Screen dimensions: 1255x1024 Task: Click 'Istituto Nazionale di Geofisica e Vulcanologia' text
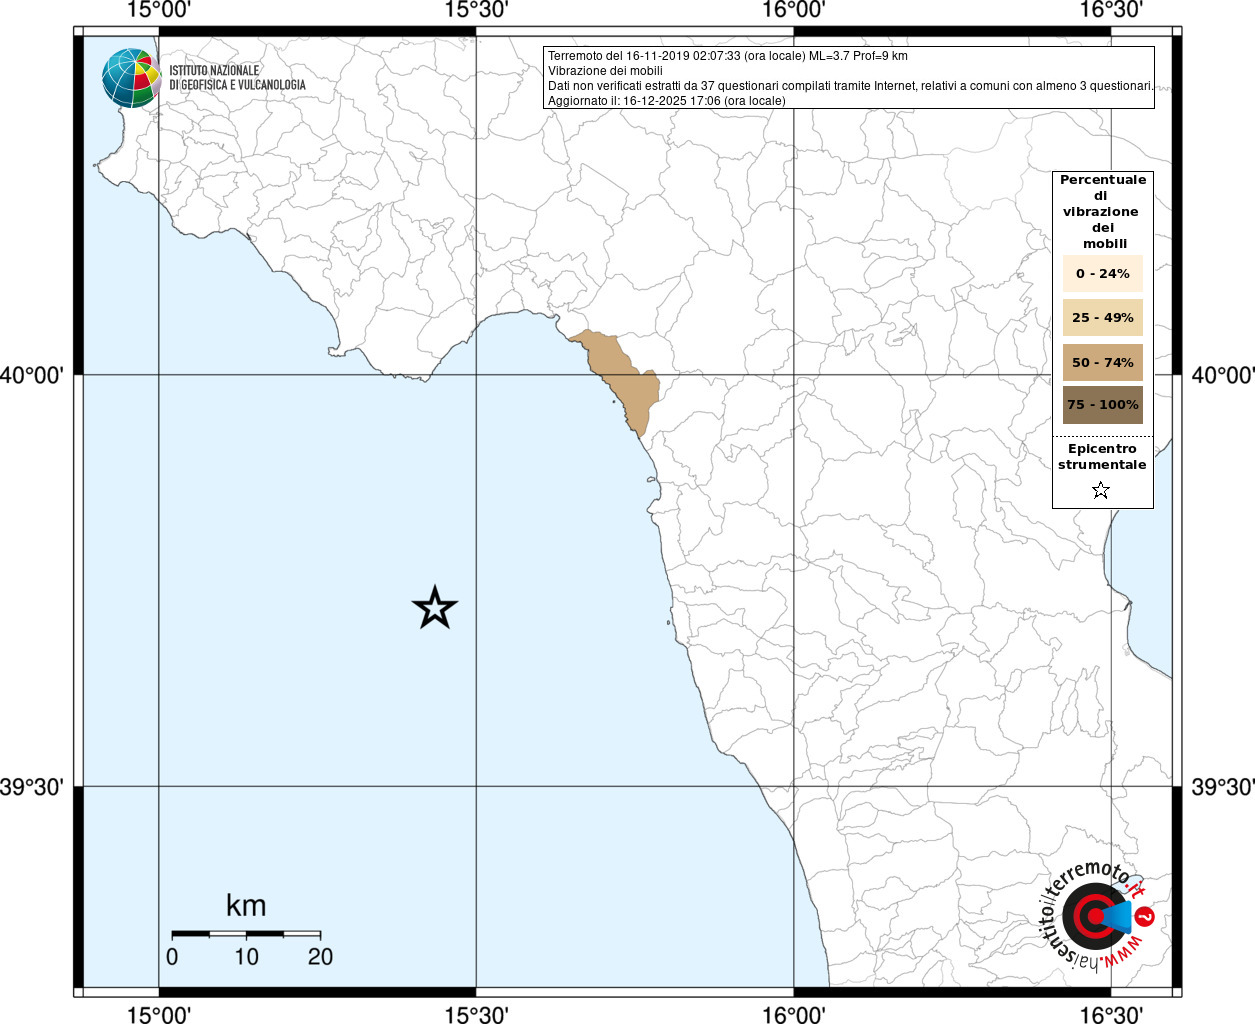(x=237, y=78)
